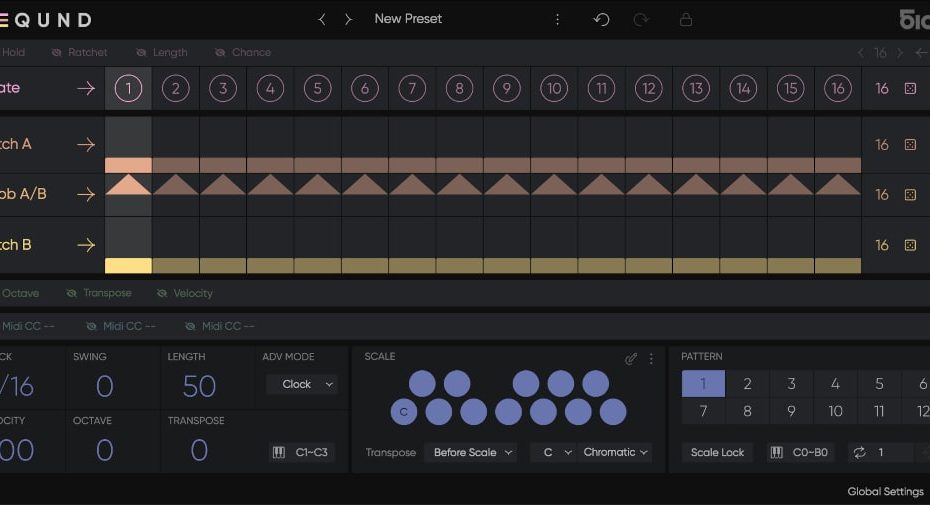Randomize the Gate lane with dice icon
The height and width of the screenshot is (505, 930).
910,88
